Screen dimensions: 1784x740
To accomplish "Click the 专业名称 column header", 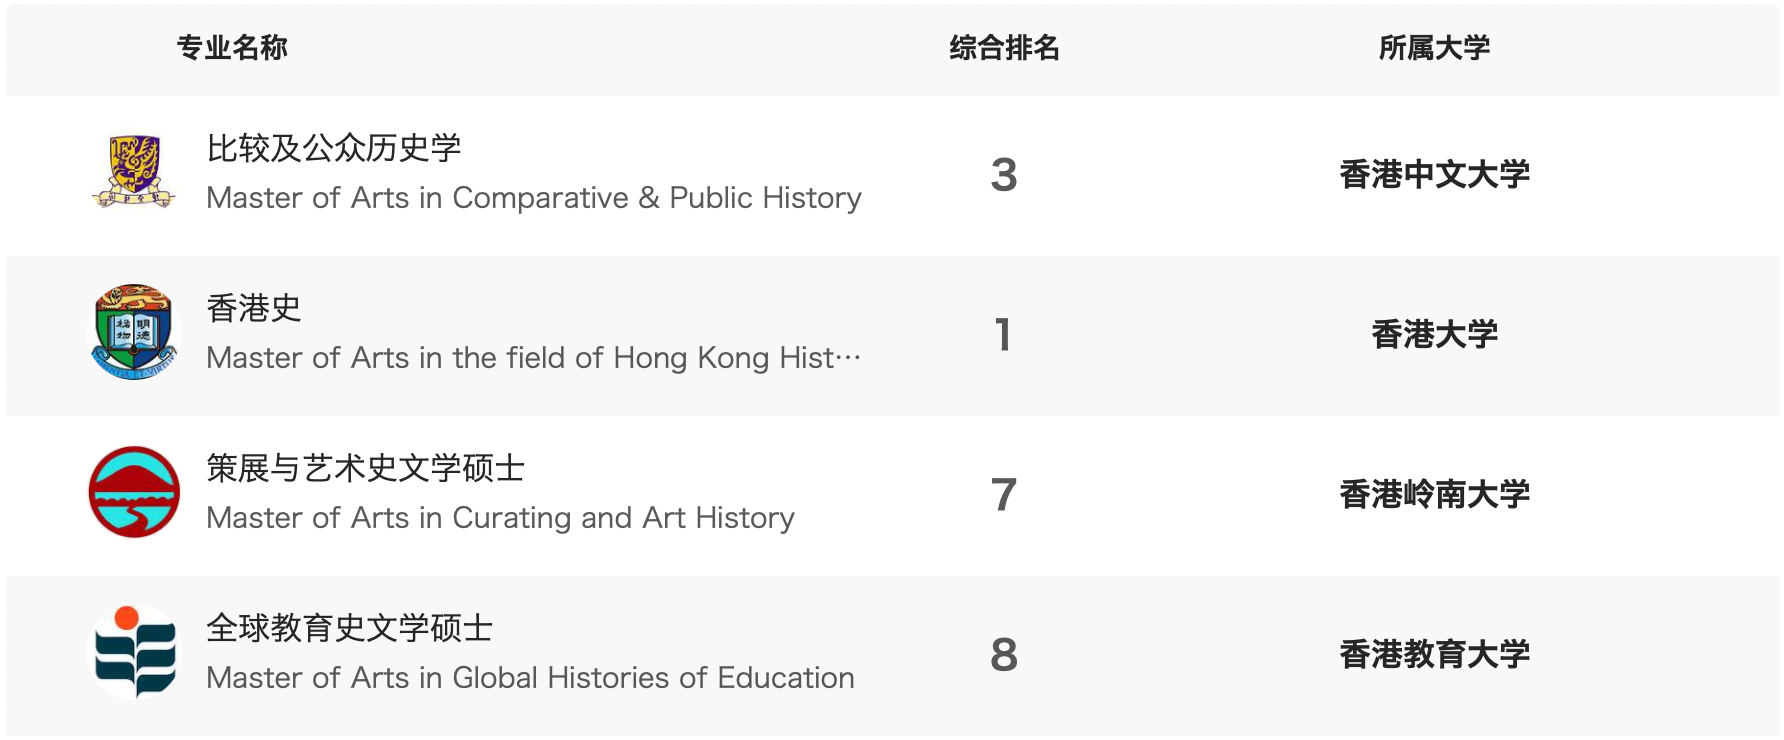I will [x=232, y=48].
